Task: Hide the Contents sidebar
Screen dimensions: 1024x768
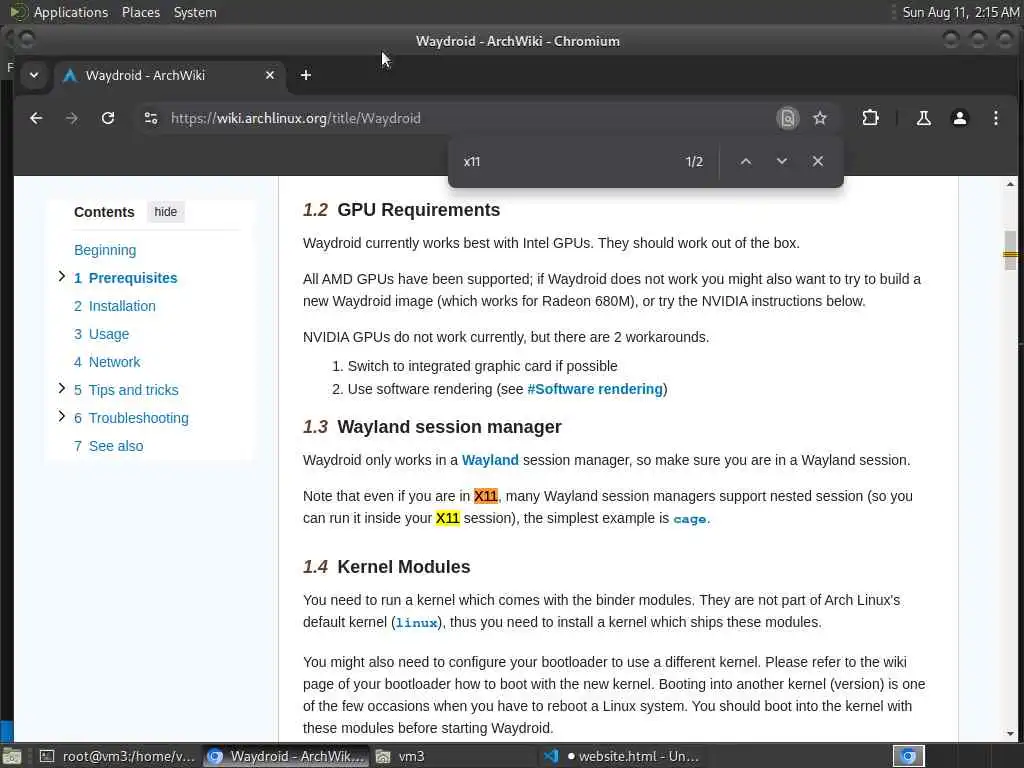Action: coord(165,212)
